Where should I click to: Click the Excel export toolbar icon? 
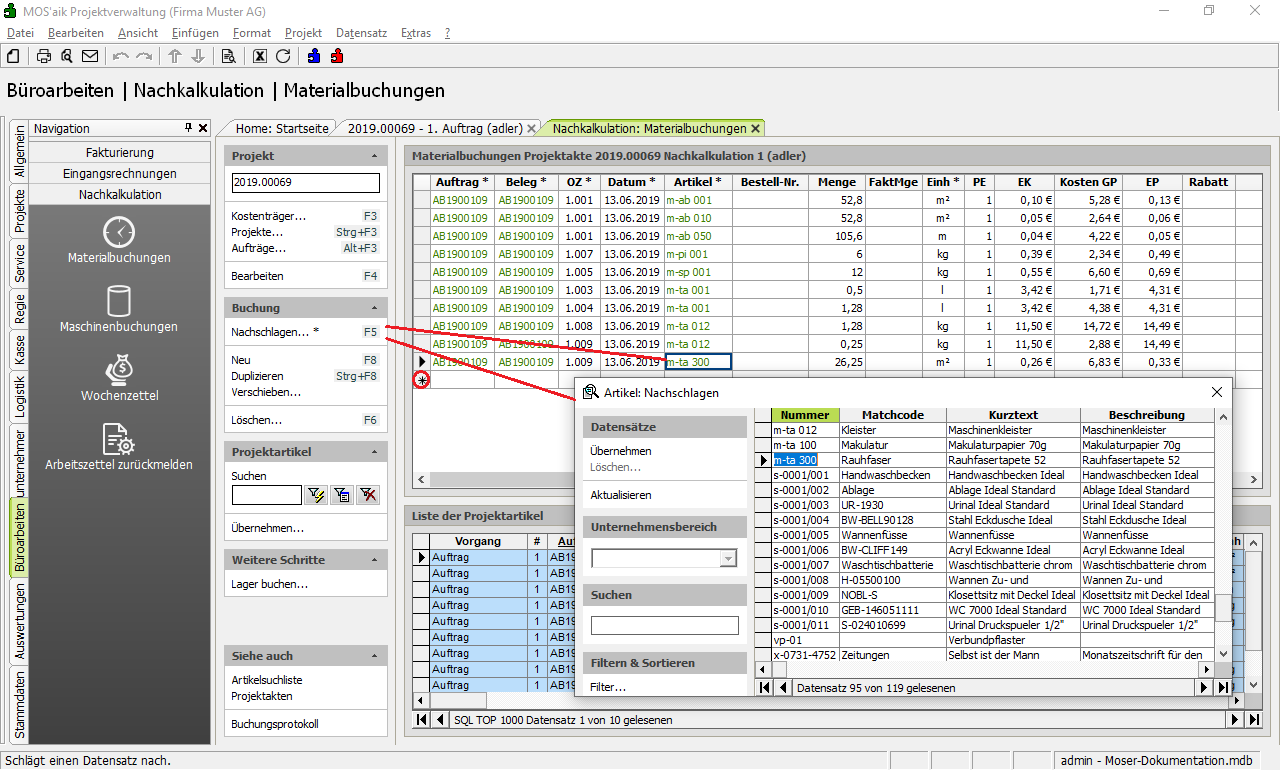point(260,56)
